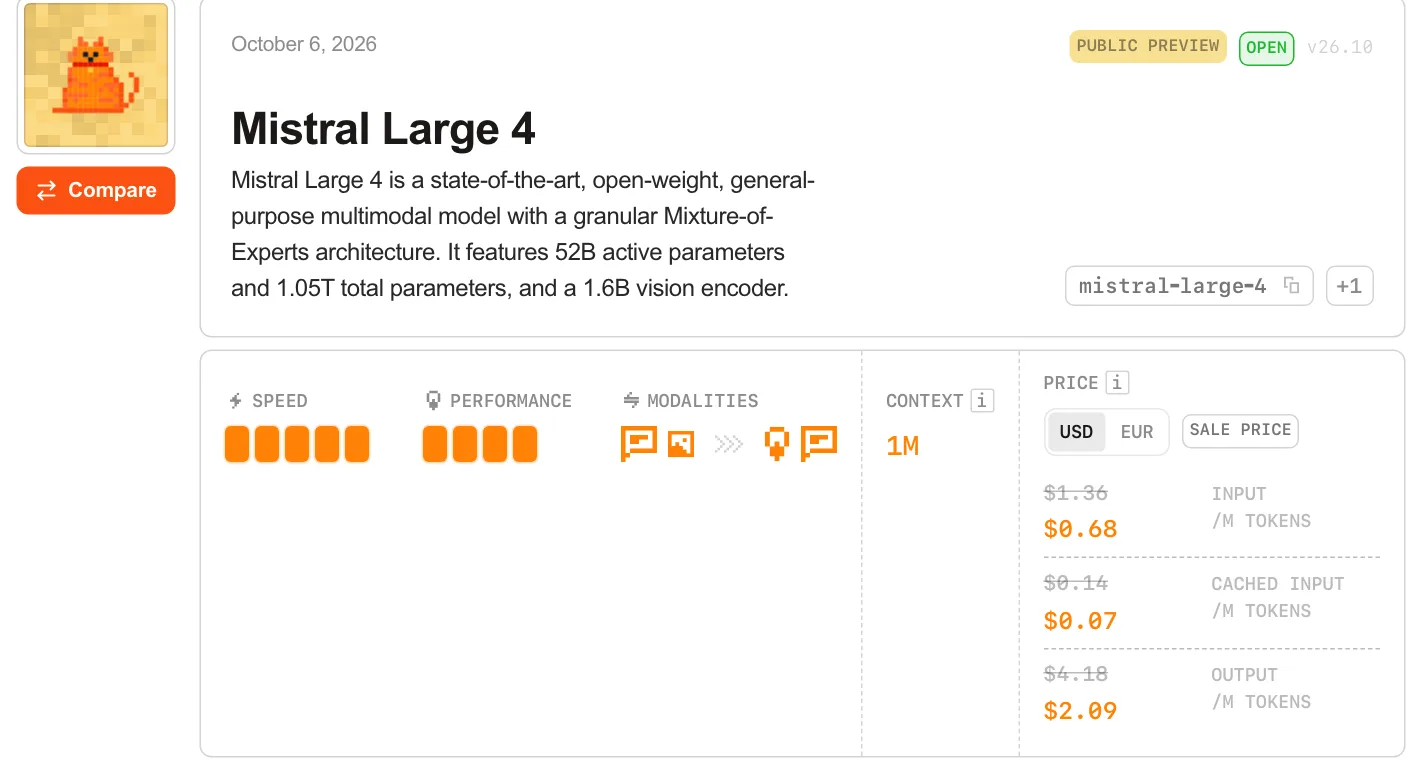Click the text output modality icon

point(819,443)
